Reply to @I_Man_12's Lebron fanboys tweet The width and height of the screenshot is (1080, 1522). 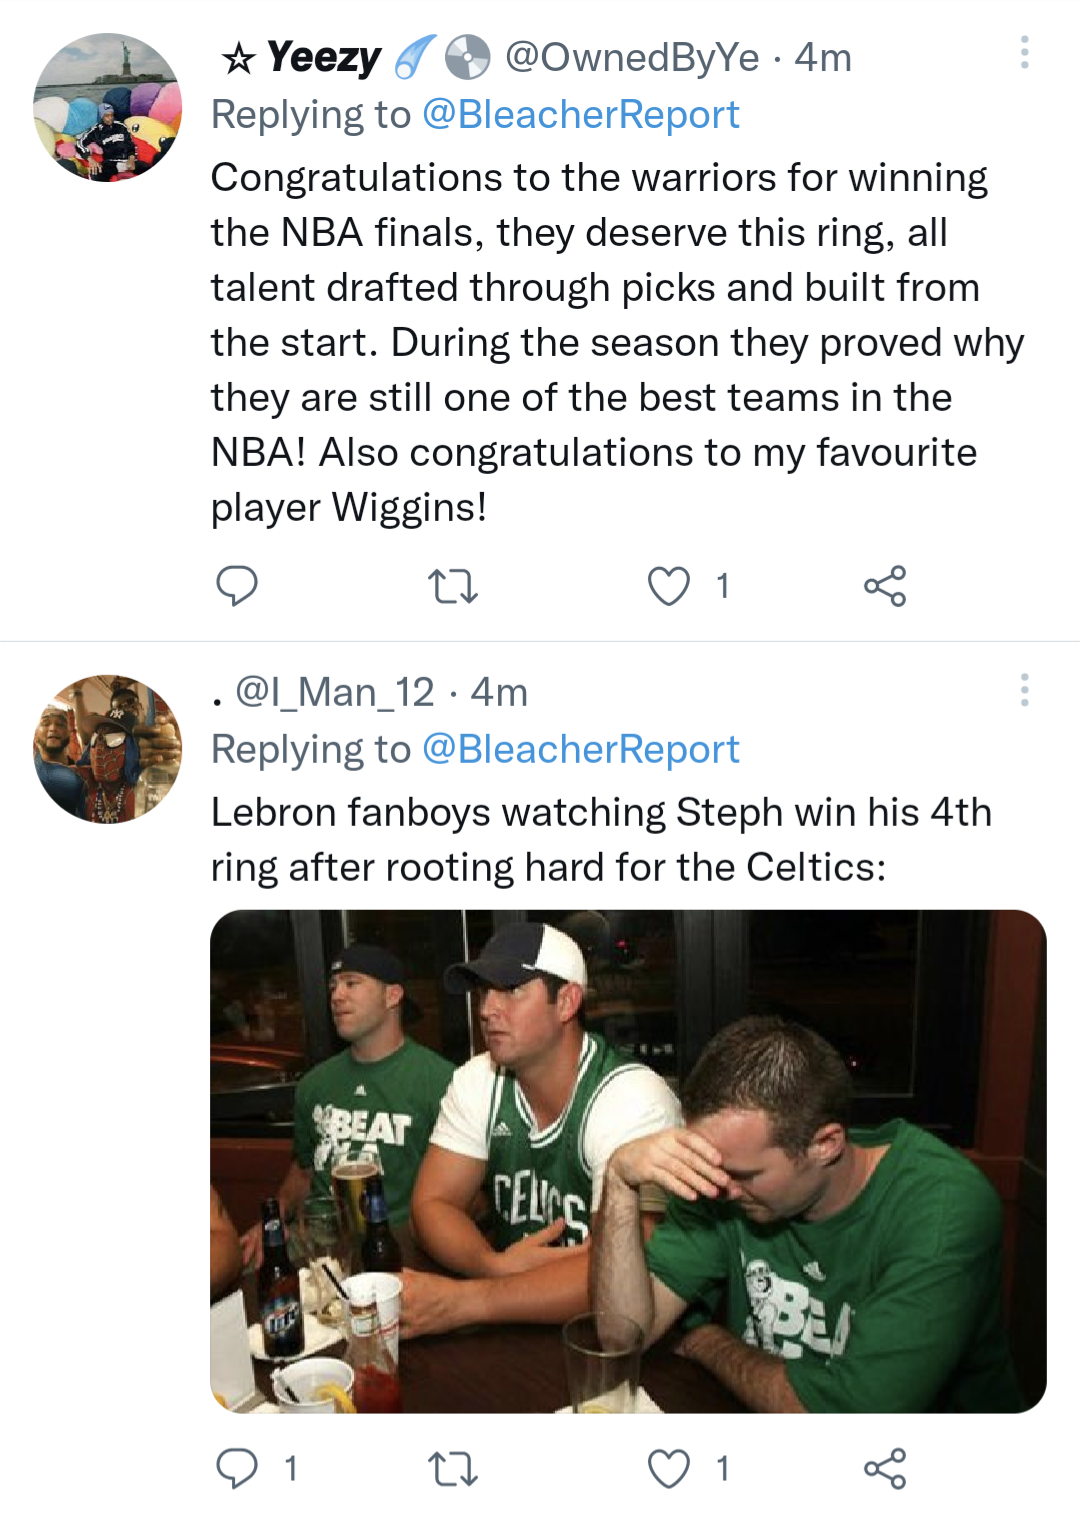point(237,1468)
